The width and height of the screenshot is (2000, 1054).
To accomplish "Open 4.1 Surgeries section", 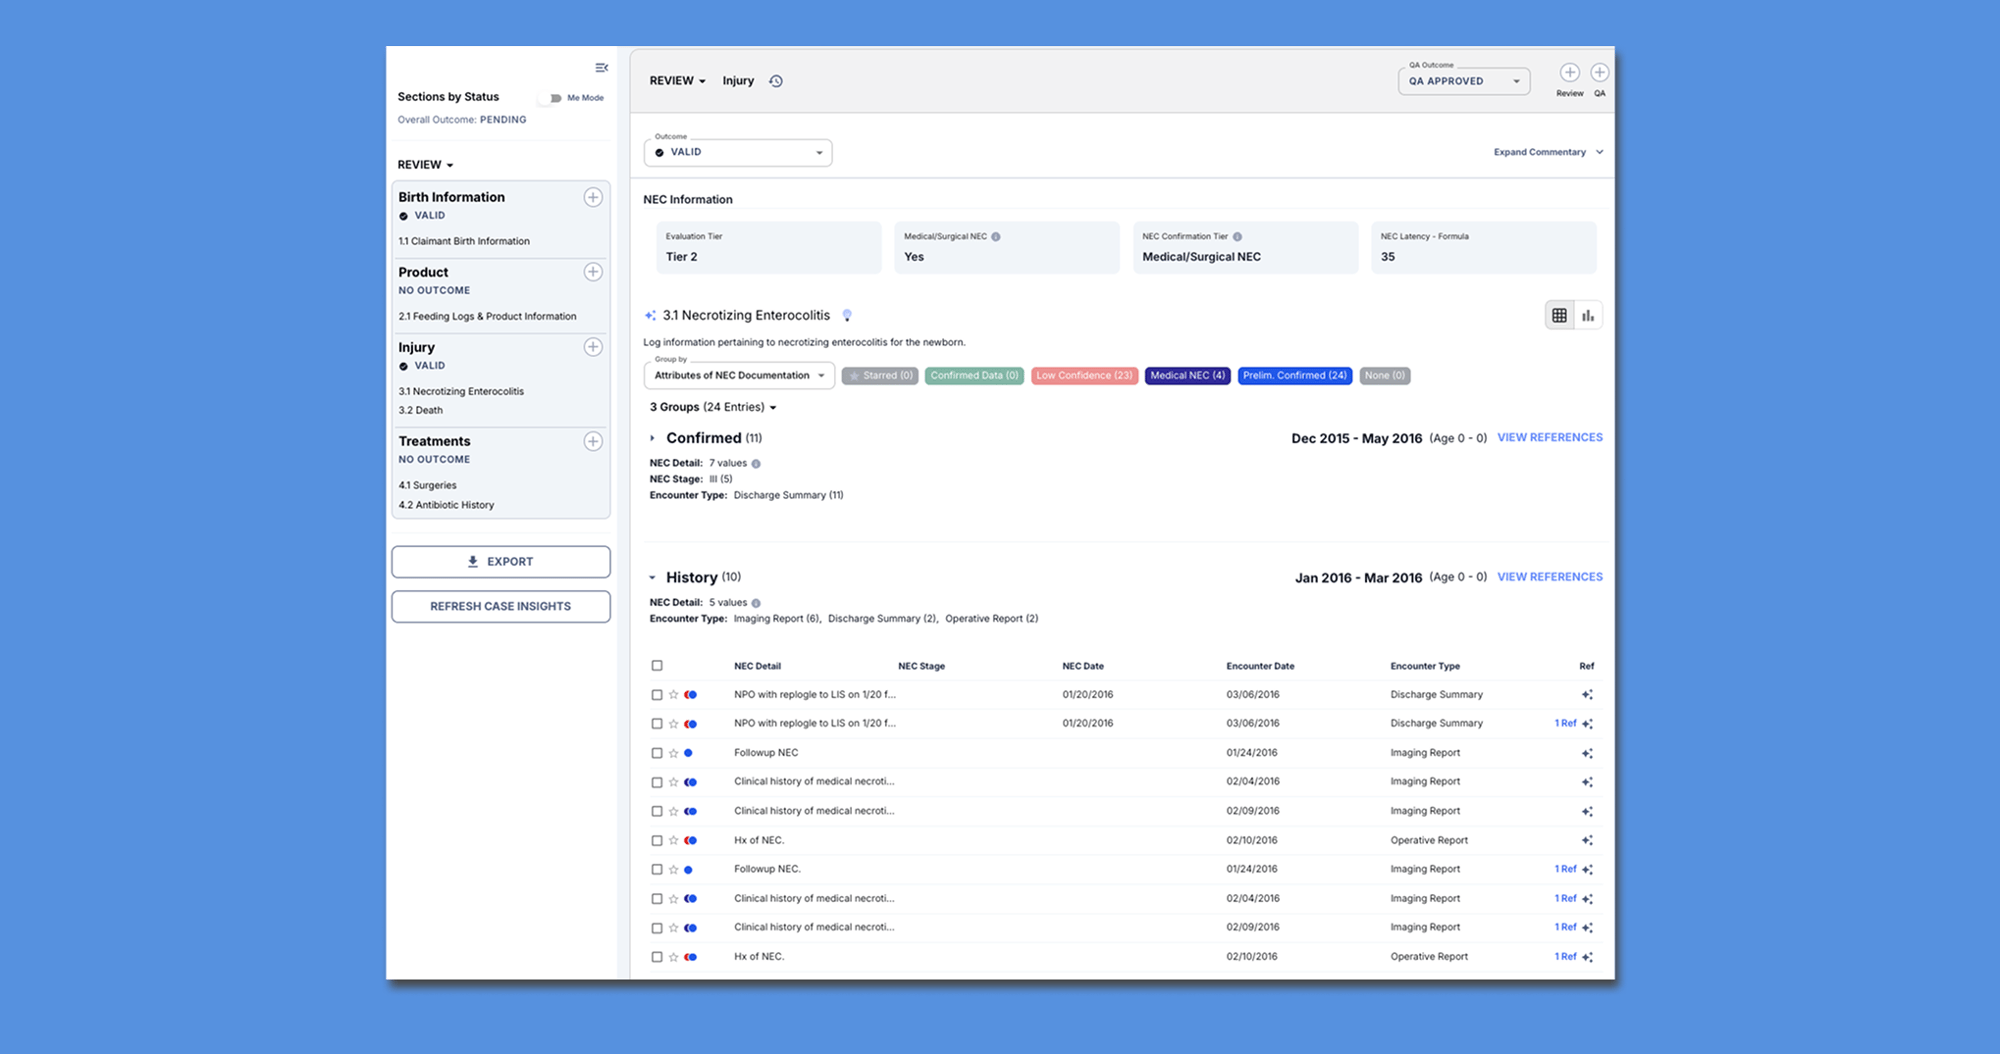I will point(427,485).
